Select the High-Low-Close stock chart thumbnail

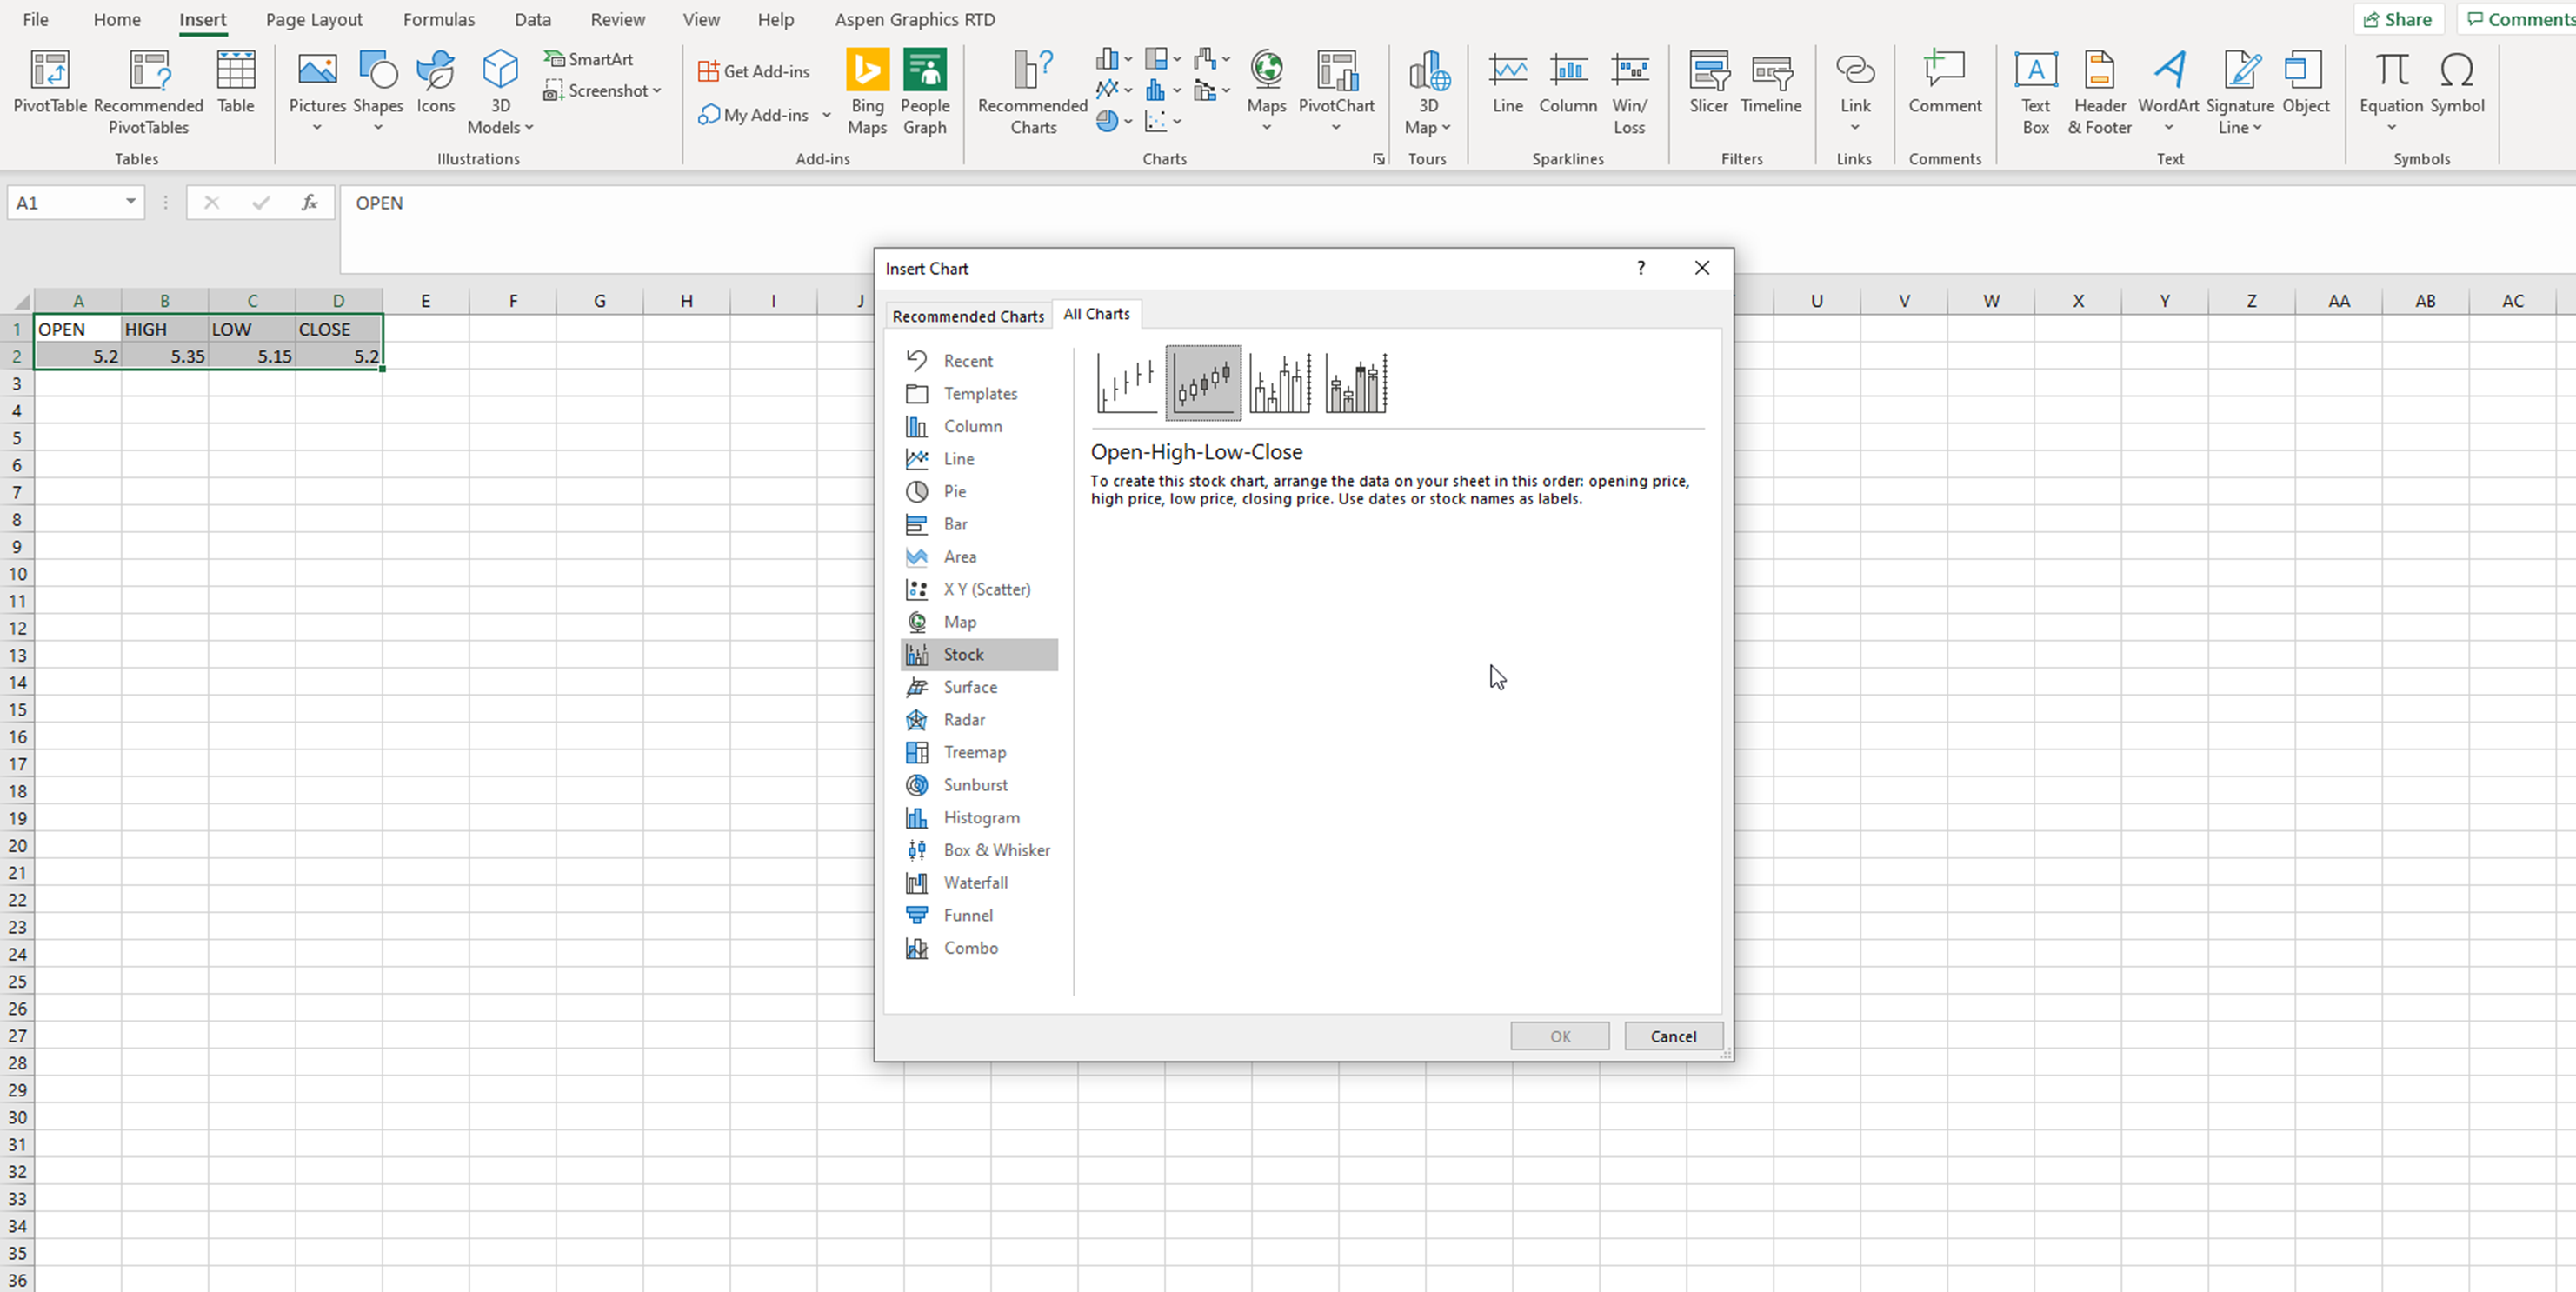(1127, 383)
